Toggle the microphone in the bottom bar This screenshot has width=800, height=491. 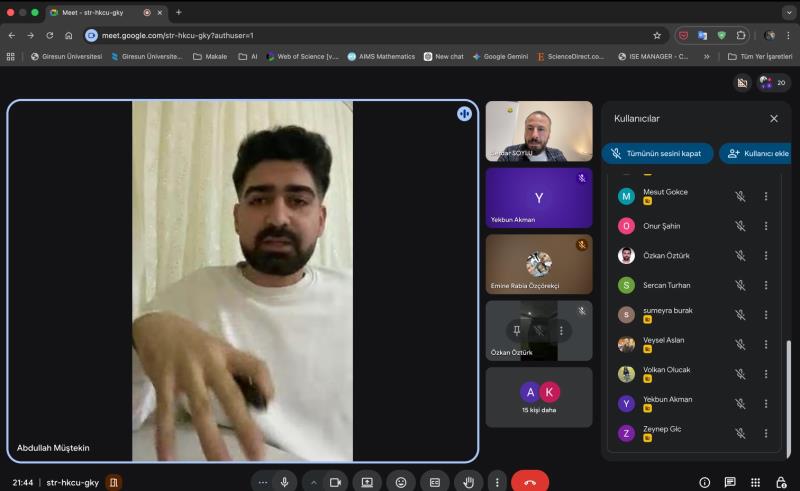(x=285, y=482)
